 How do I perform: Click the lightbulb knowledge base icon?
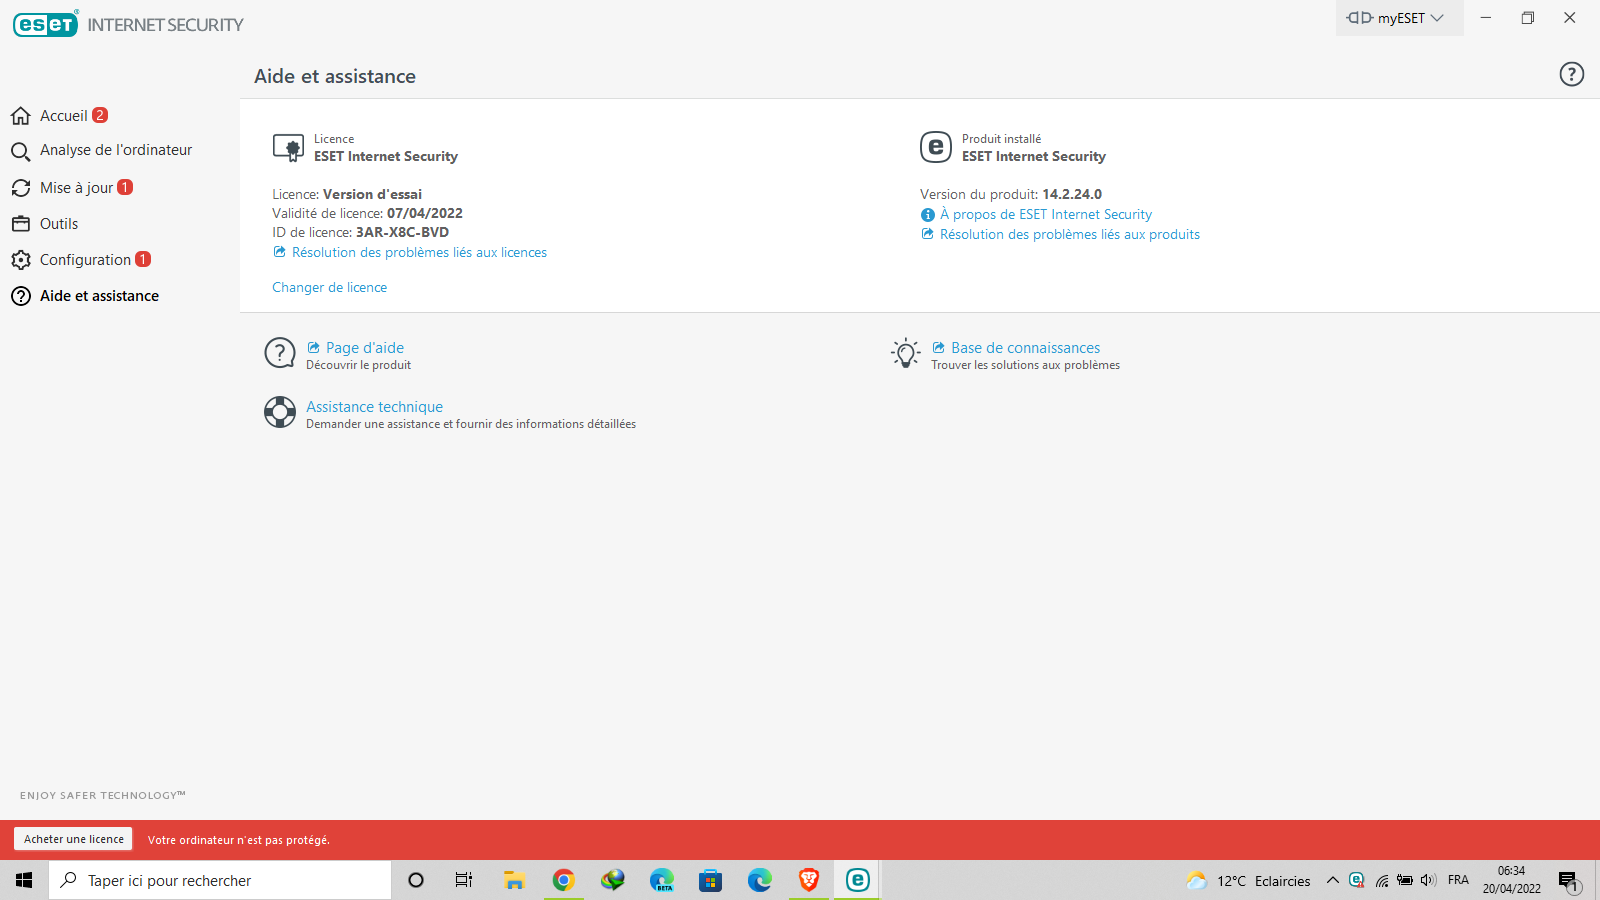click(906, 353)
